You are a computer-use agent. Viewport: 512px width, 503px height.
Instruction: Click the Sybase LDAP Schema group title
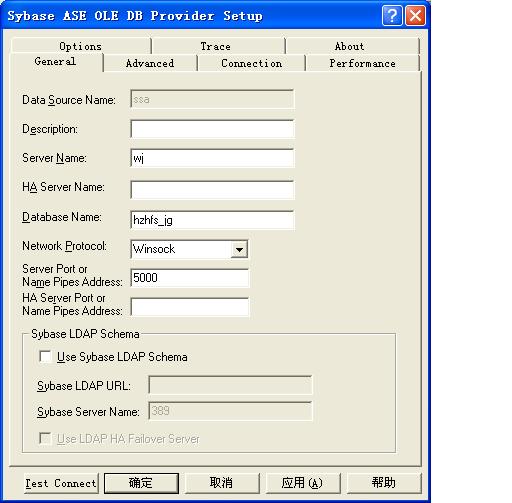point(85,334)
